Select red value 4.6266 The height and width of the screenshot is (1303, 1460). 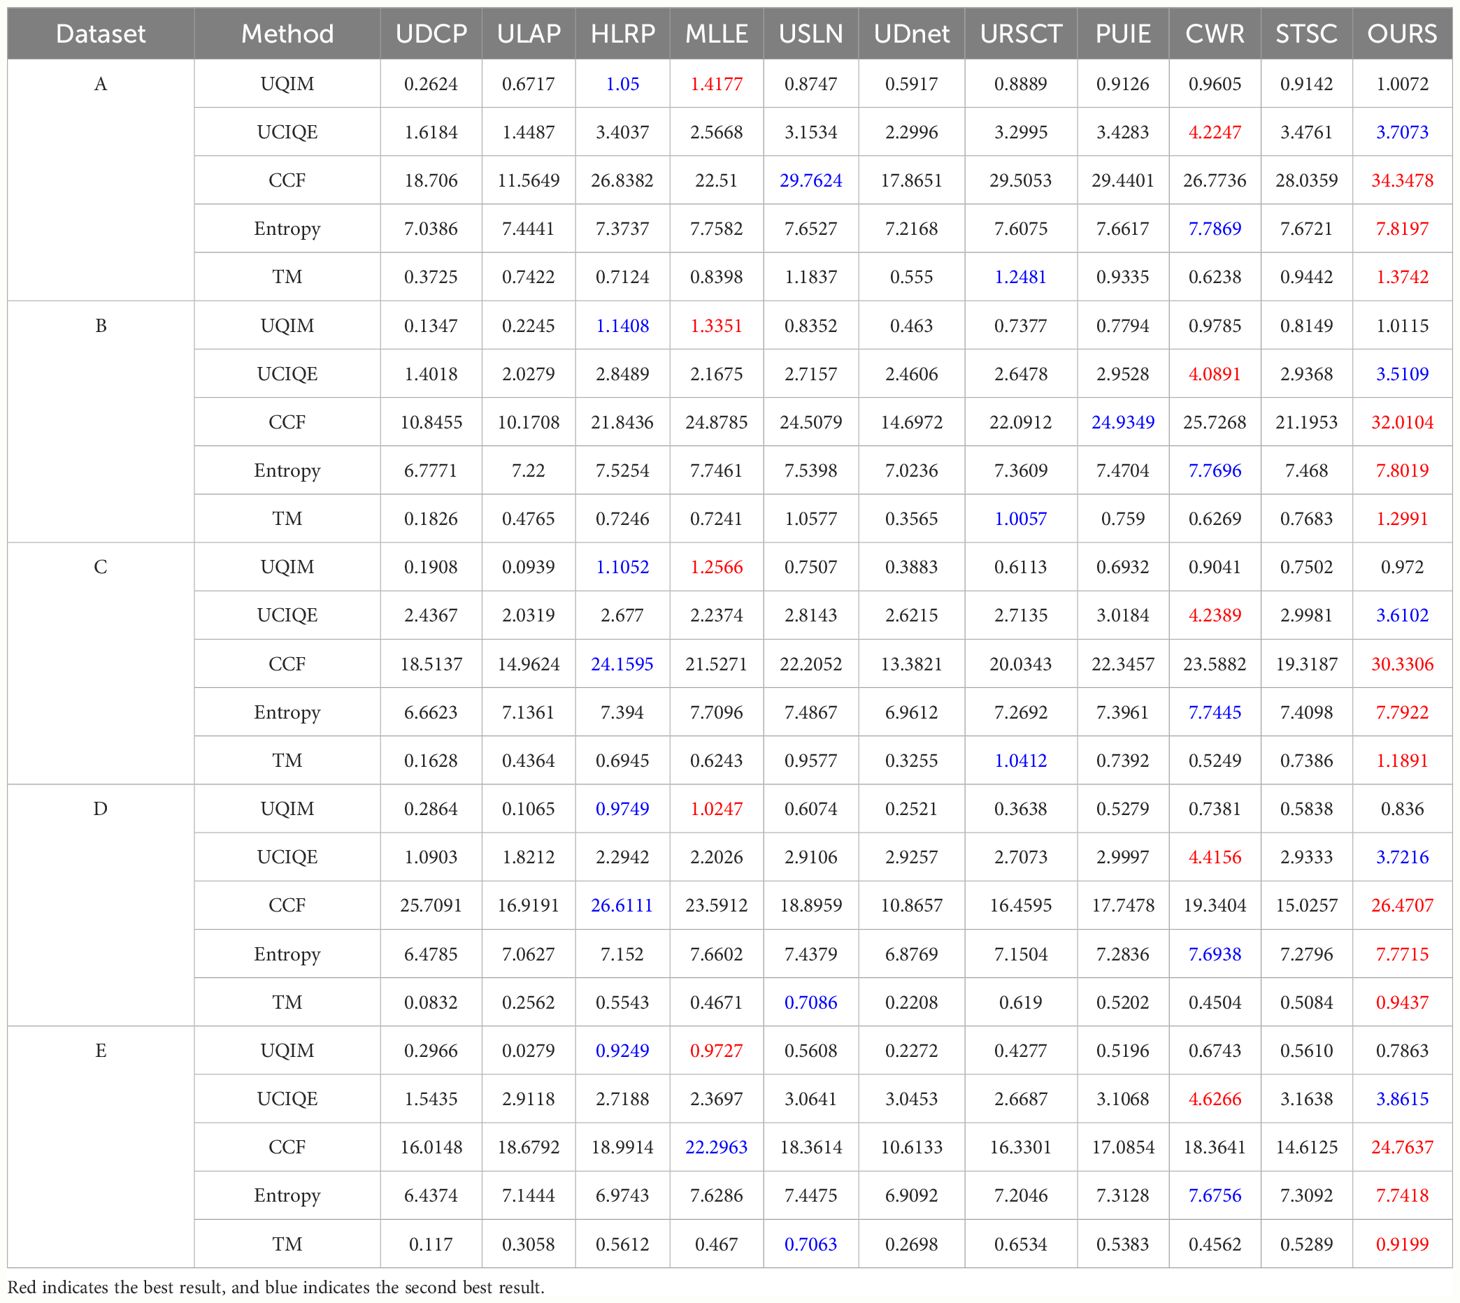1215,1099
